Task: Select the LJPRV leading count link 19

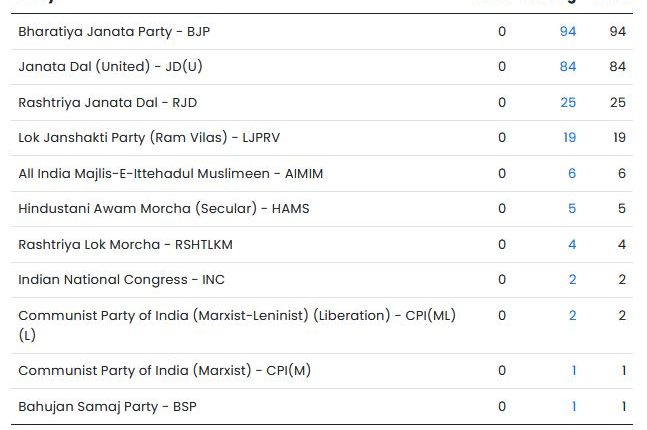Action: [x=568, y=138]
